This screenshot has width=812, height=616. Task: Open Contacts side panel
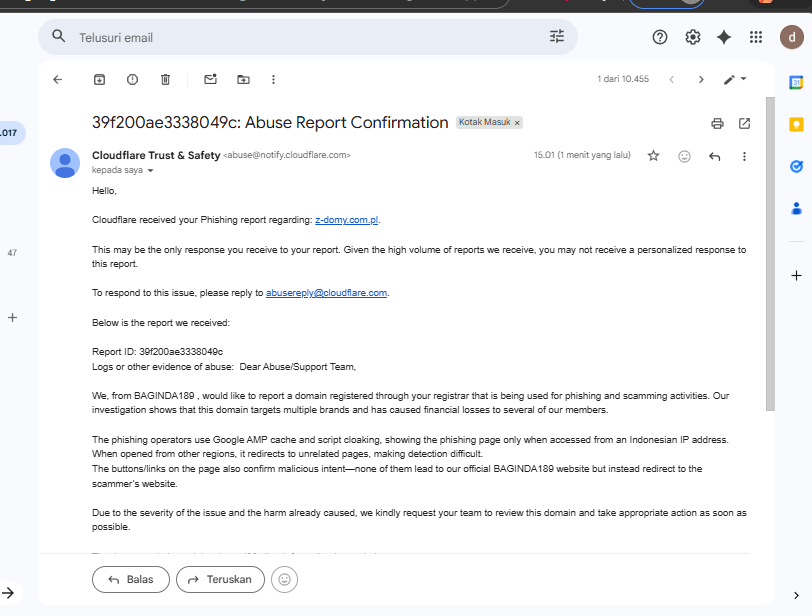click(x=796, y=208)
